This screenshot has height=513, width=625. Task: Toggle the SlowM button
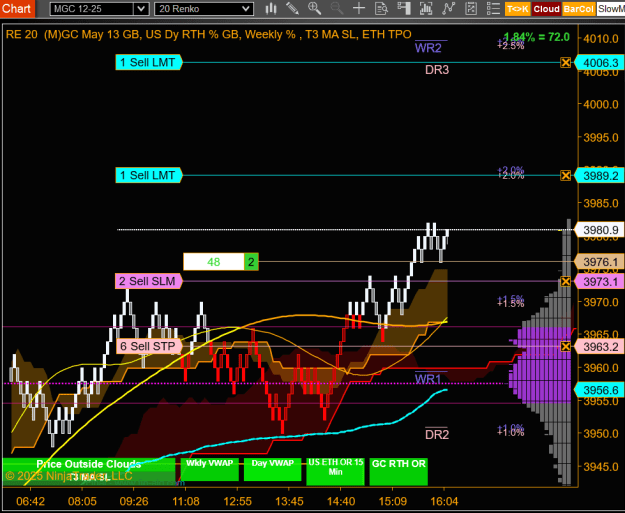coord(611,9)
